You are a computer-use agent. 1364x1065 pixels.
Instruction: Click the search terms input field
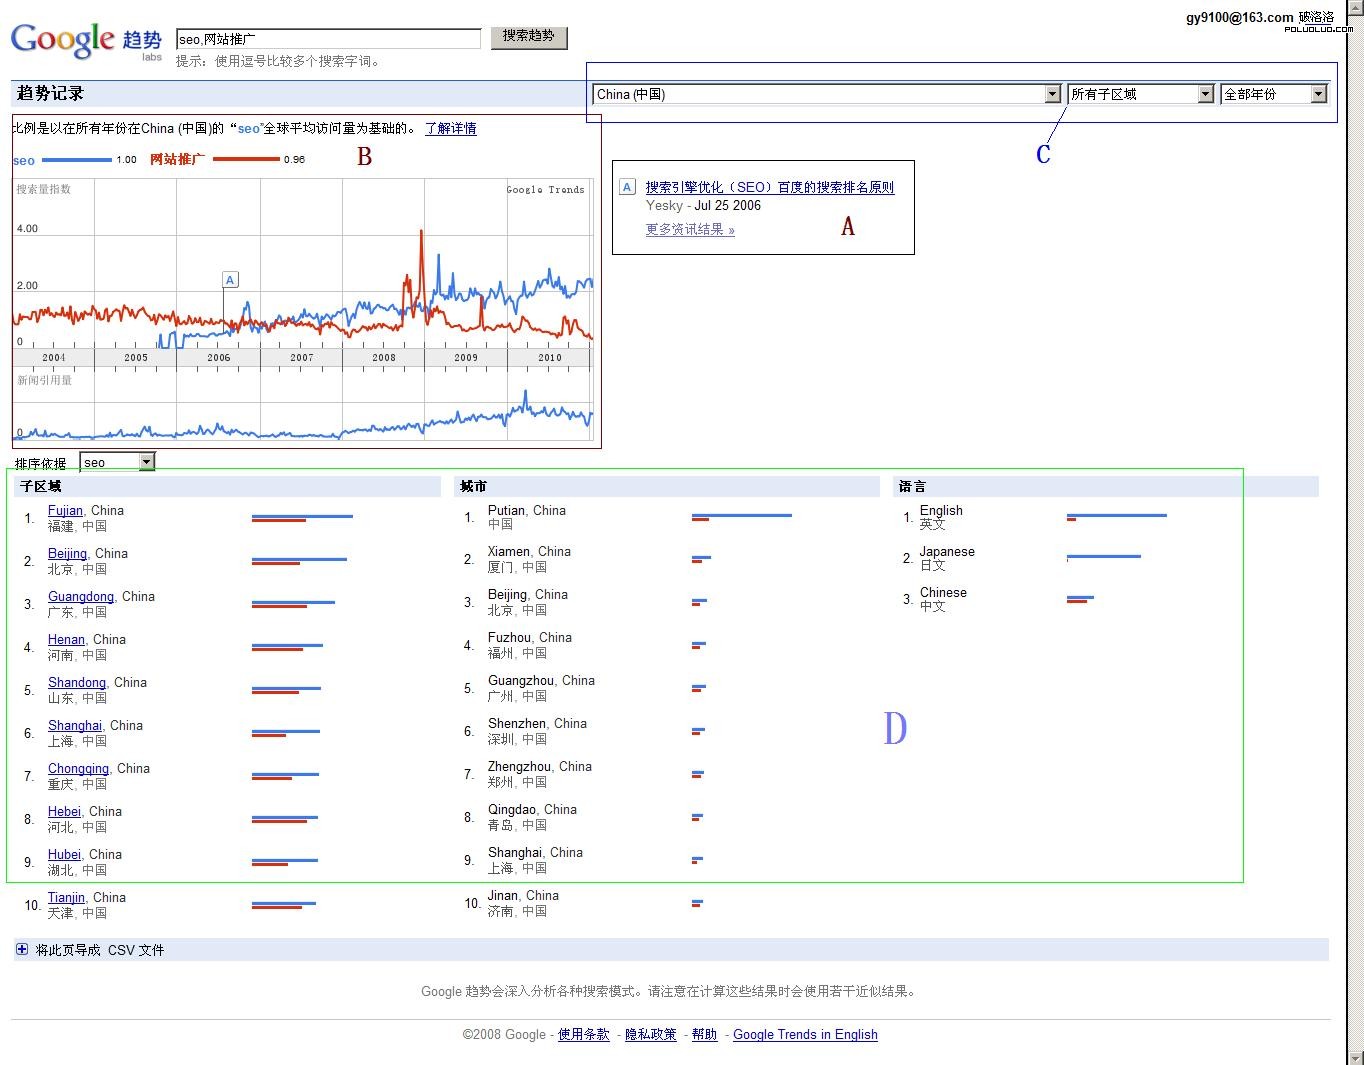(x=328, y=39)
